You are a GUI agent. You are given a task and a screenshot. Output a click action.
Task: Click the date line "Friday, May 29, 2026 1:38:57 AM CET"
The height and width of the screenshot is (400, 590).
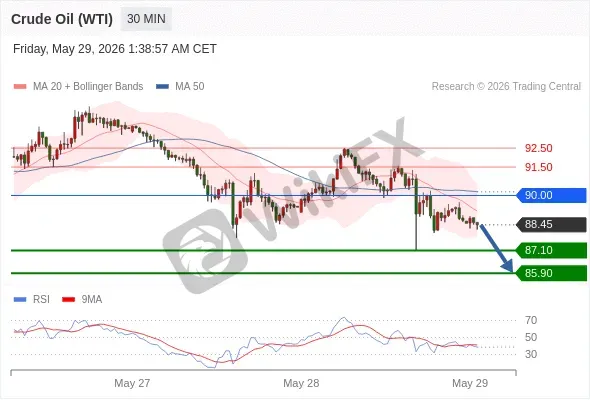(x=115, y=49)
